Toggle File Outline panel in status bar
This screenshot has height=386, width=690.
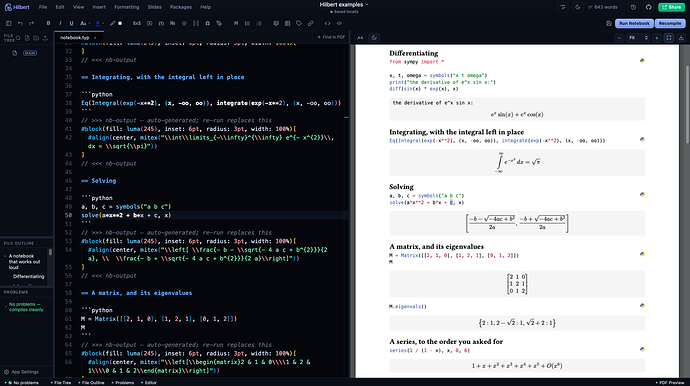(x=92, y=382)
